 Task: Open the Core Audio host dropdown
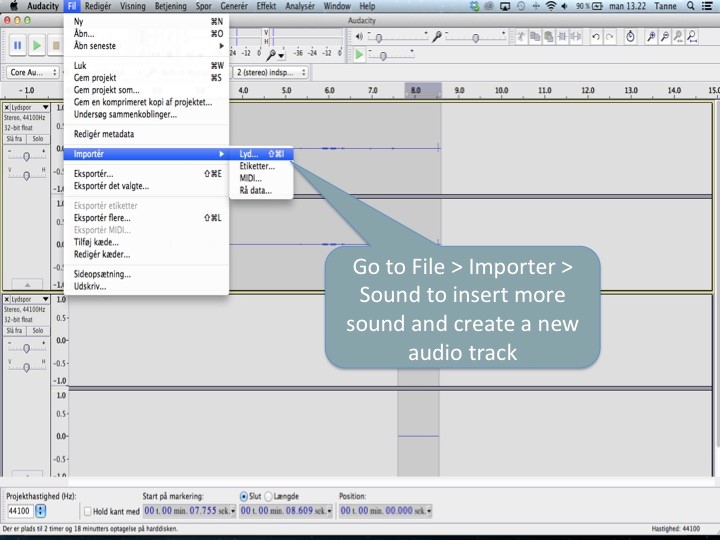click(33, 73)
